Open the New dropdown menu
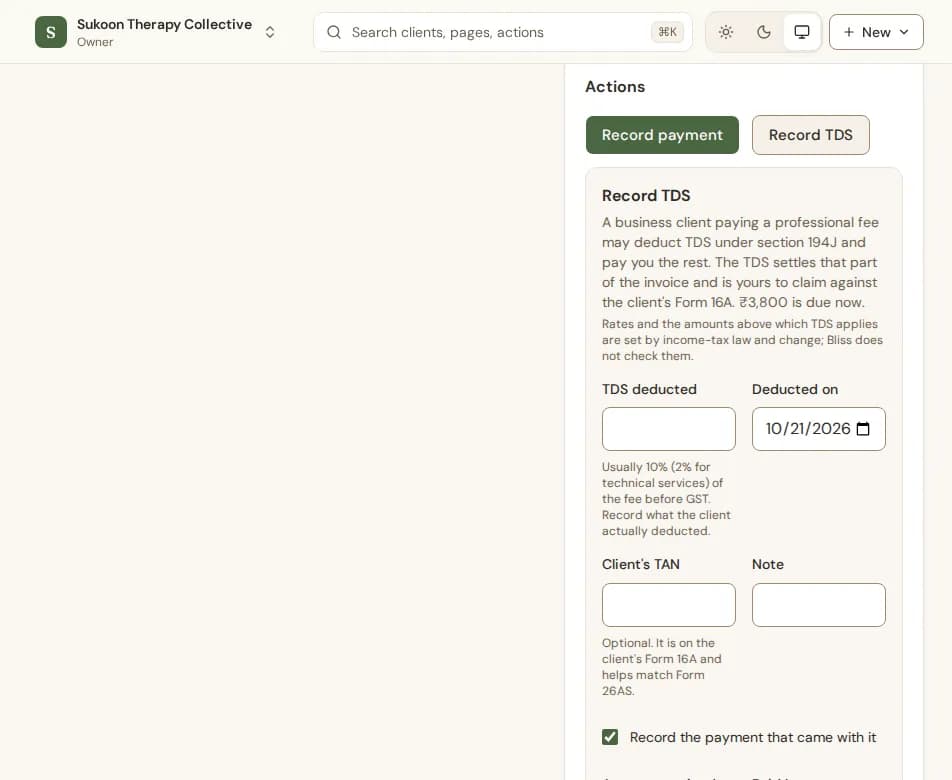This screenshot has height=780, width=952. (x=876, y=32)
